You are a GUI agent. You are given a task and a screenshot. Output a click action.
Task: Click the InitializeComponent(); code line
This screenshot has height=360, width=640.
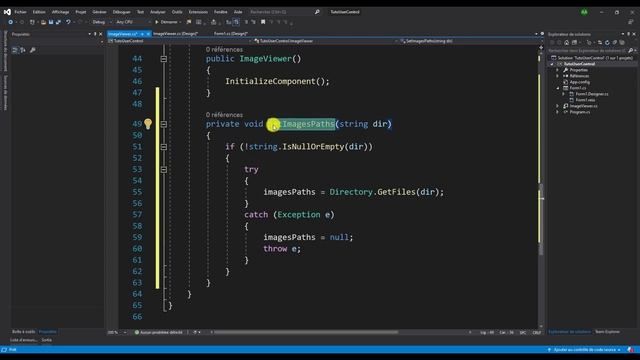277,81
